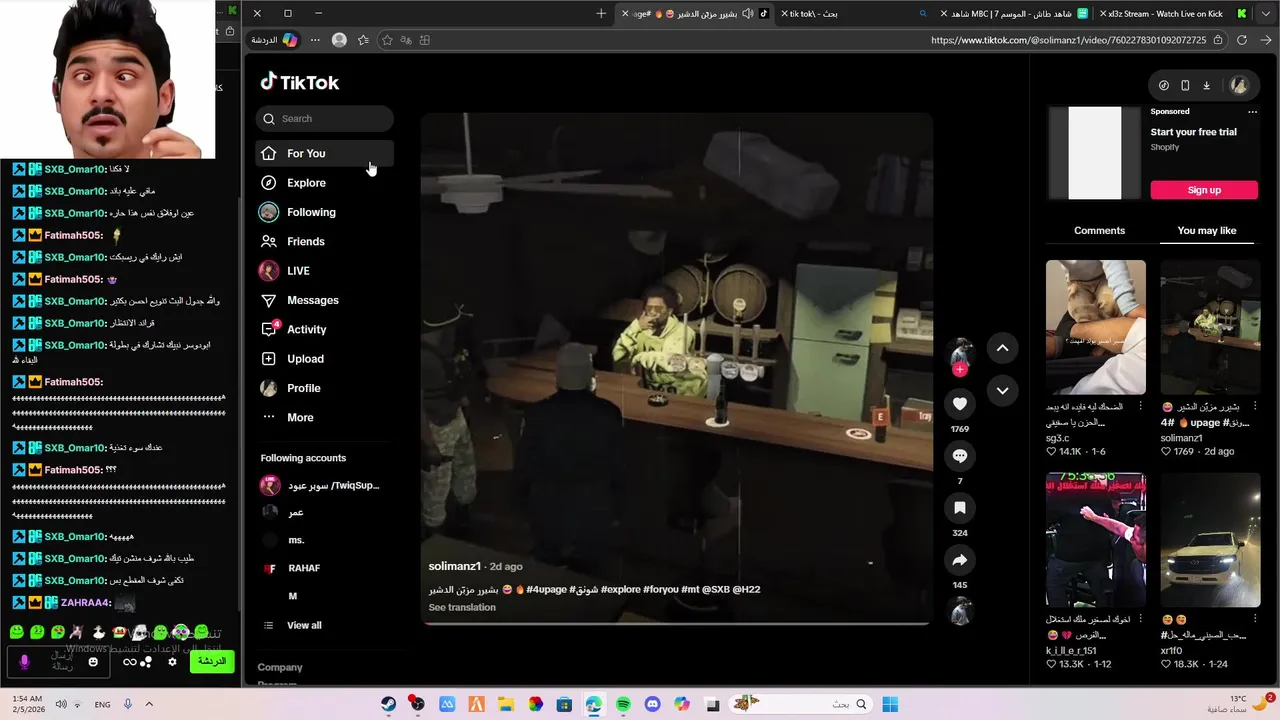Click the Windows Start button
Screen dimensions: 1280x720
pos(890,704)
